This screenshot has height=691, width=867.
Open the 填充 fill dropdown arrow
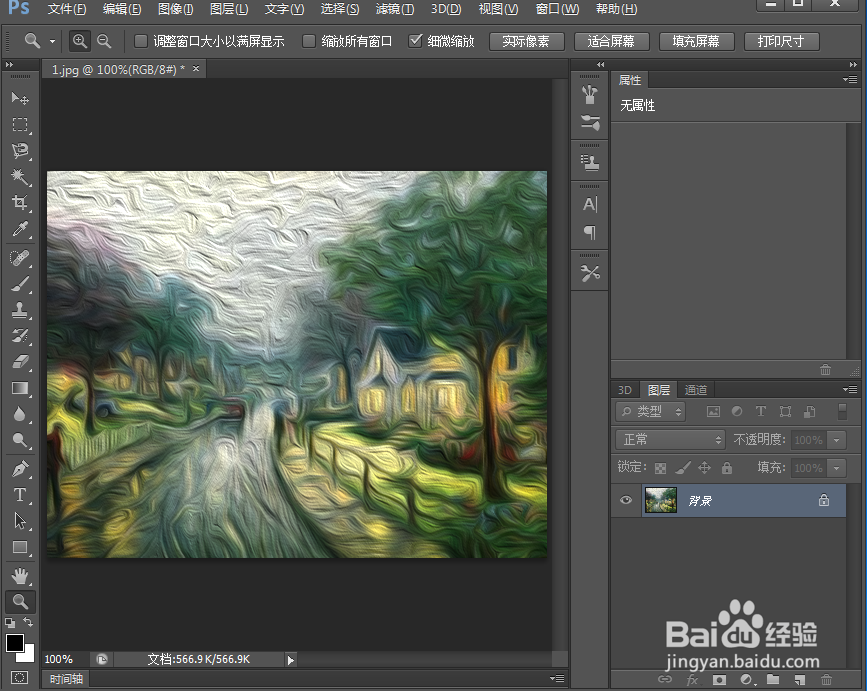coord(837,468)
